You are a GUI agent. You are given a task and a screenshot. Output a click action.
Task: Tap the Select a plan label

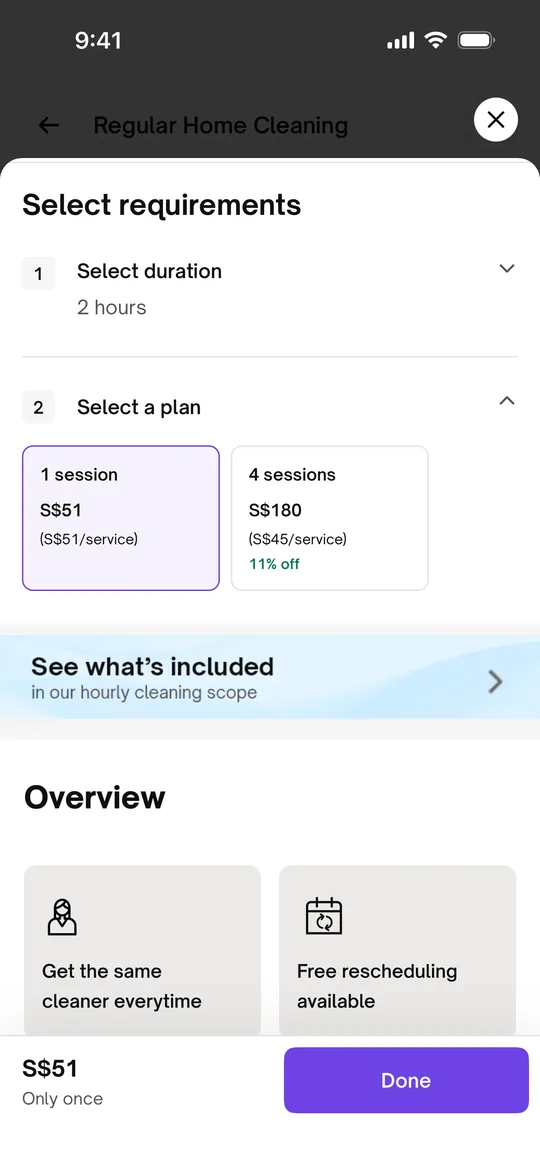click(139, 408)
